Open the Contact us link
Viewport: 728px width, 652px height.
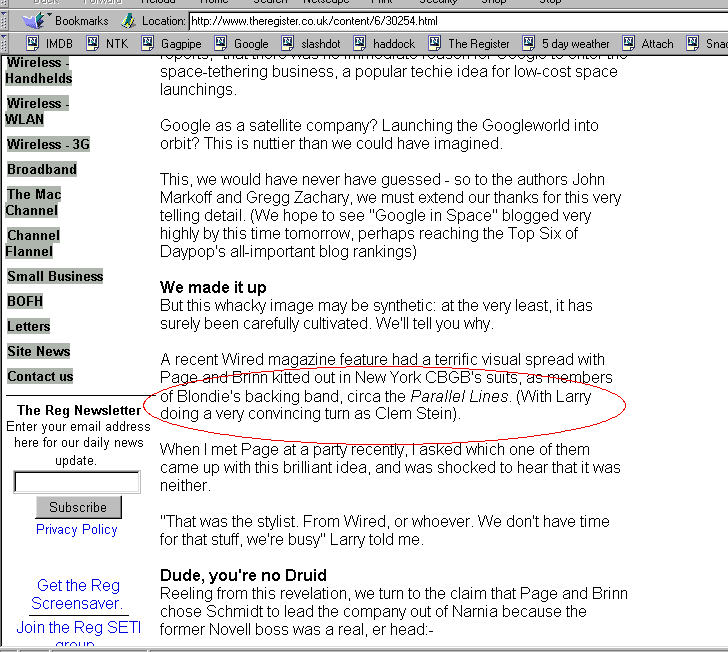(x=40, y=376)
